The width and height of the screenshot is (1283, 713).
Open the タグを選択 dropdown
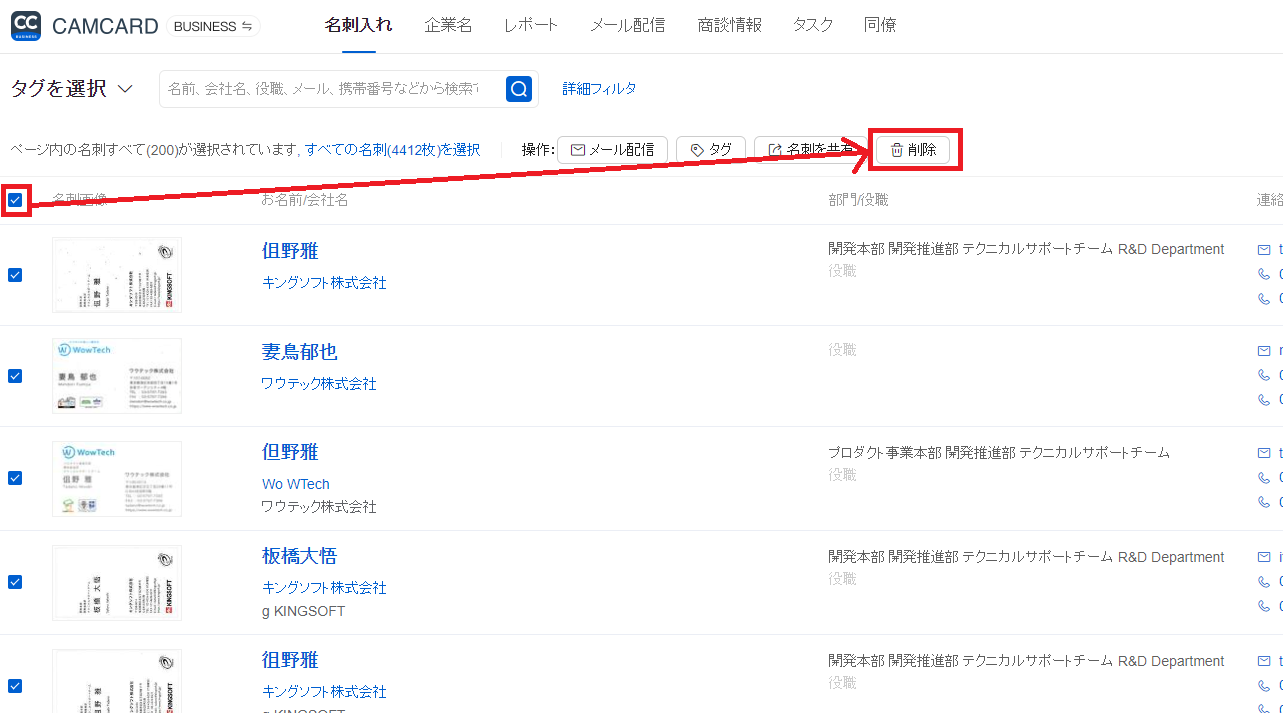pyautogui.click(x=72, y=89)
